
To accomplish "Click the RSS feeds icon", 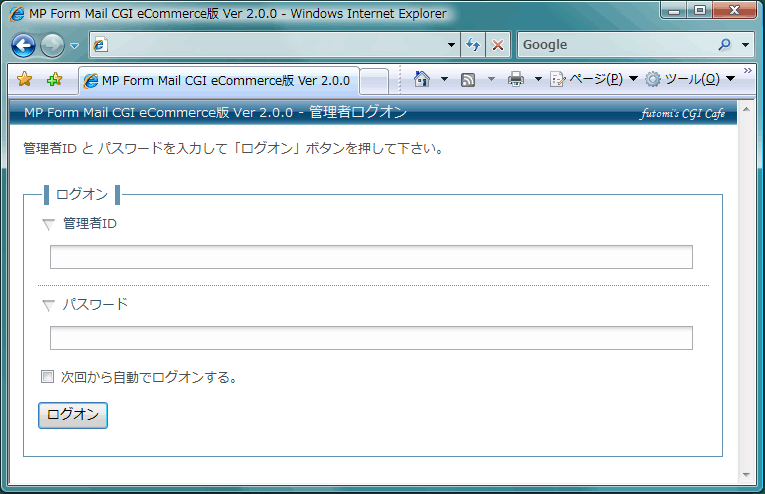I will [x=468, y=79].
